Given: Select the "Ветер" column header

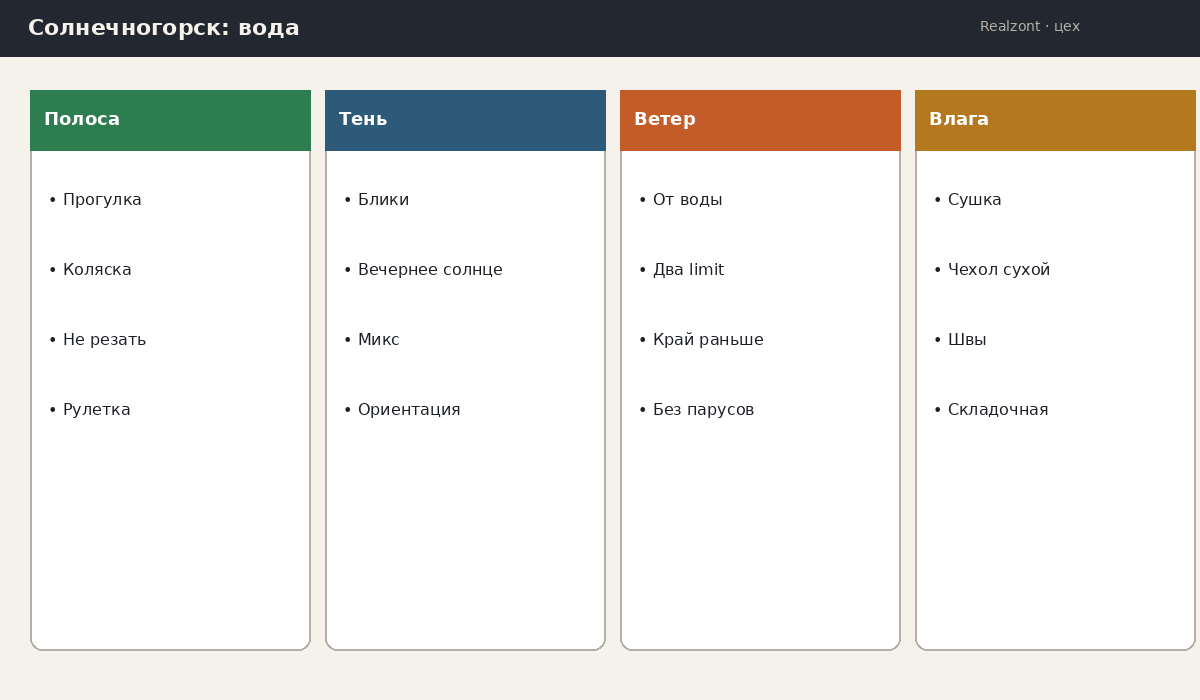Looking at the screenshot, I should tap(760, 120).
